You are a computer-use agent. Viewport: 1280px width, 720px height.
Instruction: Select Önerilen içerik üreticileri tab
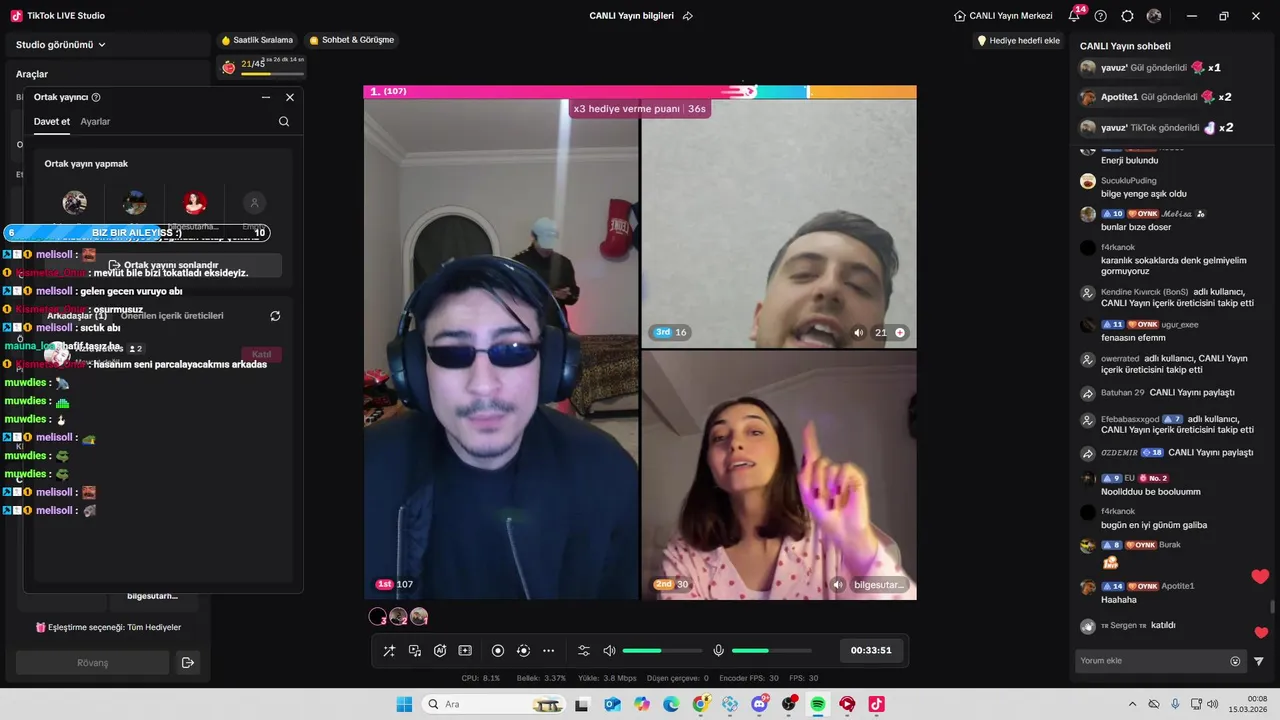coord(172,315)
